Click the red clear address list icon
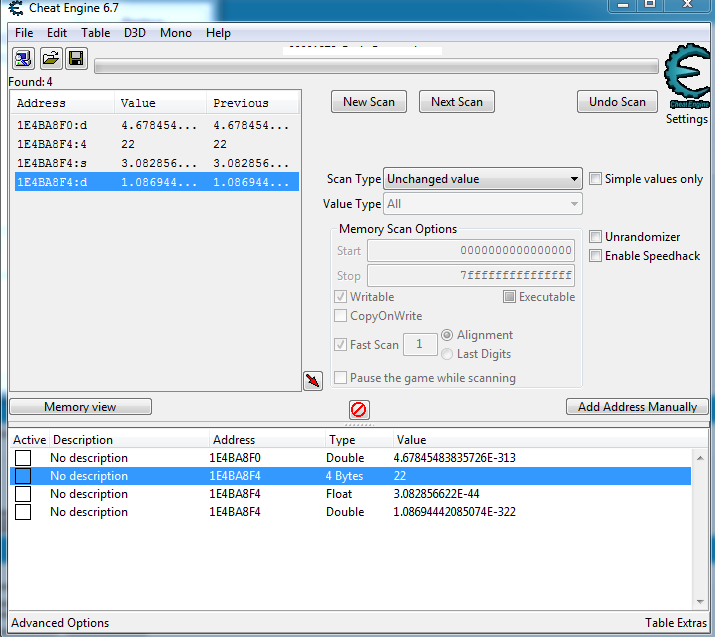 coord(359,409)
